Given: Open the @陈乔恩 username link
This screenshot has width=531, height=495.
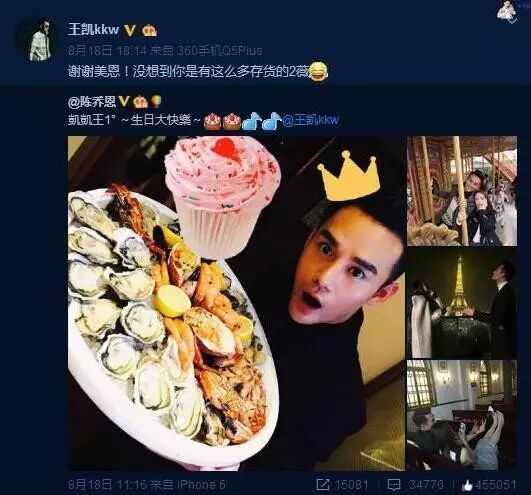Looking at the screenshot, I should tap(92, 101).
